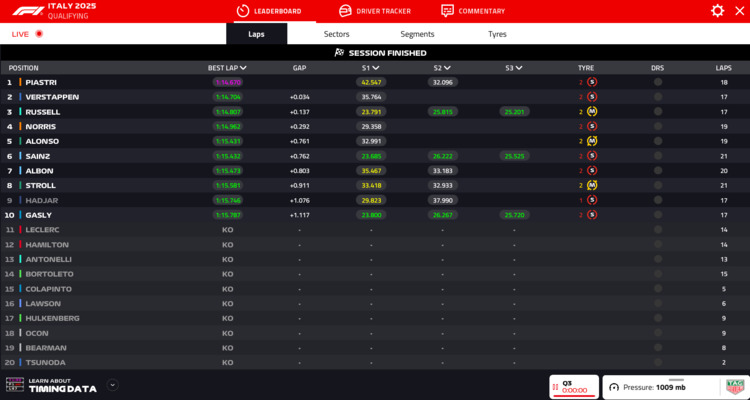Switch to the Tyres tab
This screenshot has height=400, width=750.
point(497,34)
